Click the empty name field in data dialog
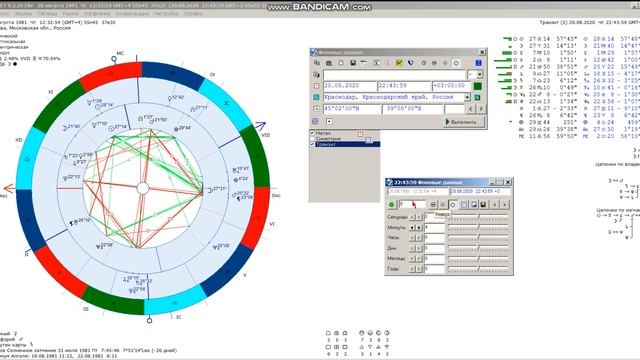640x360 pixels. pyautogui.click(x=394, y=75)
